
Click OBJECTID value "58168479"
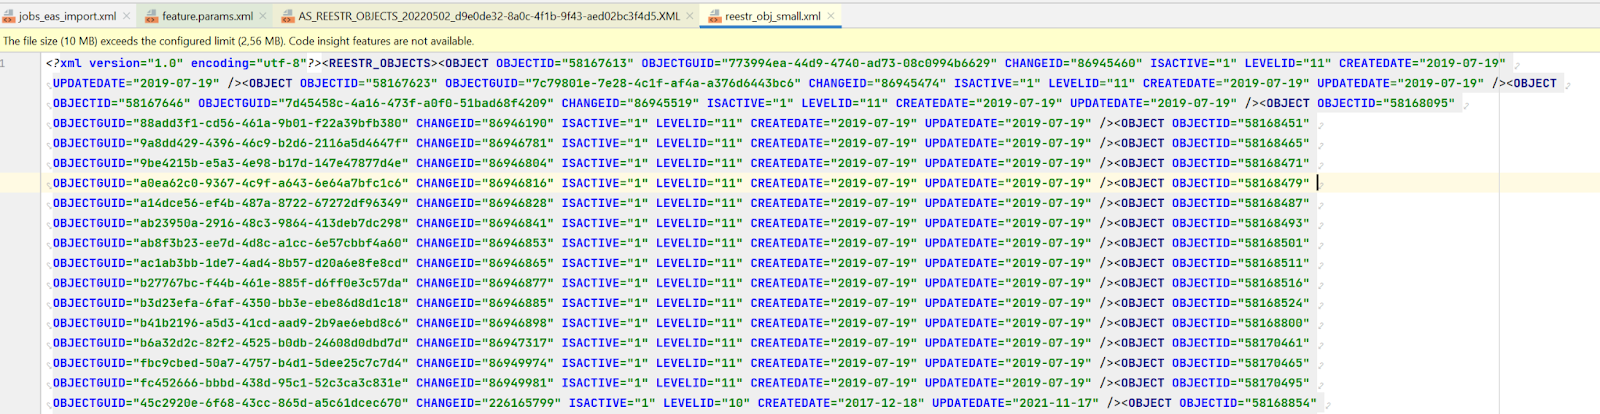tap(1274, 183)
